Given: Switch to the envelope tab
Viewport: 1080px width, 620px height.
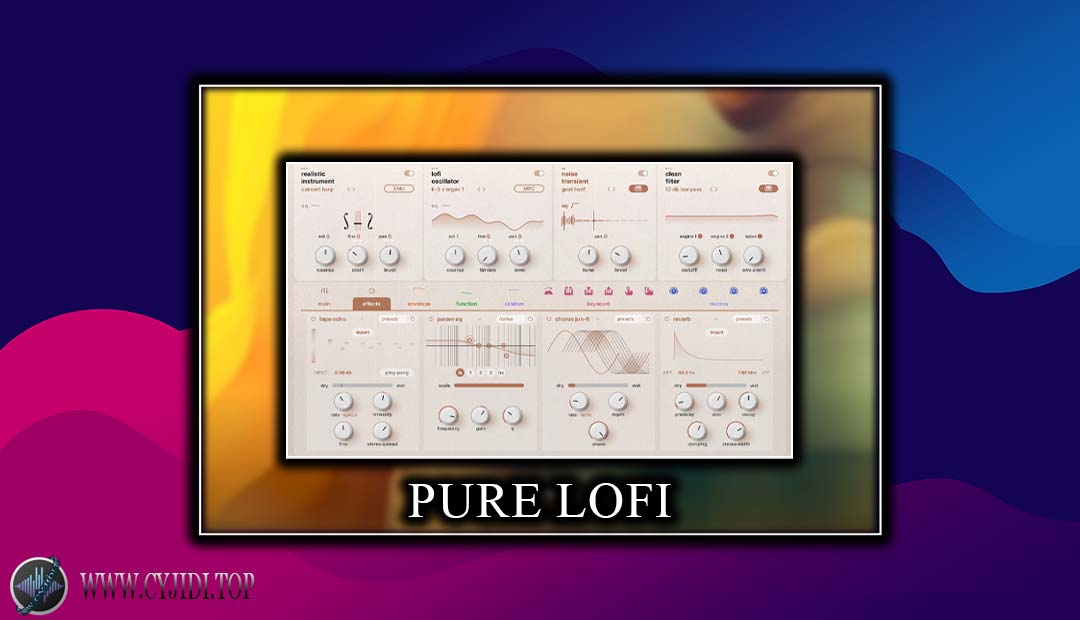Looking at the screenshot, I should point(419,303).
